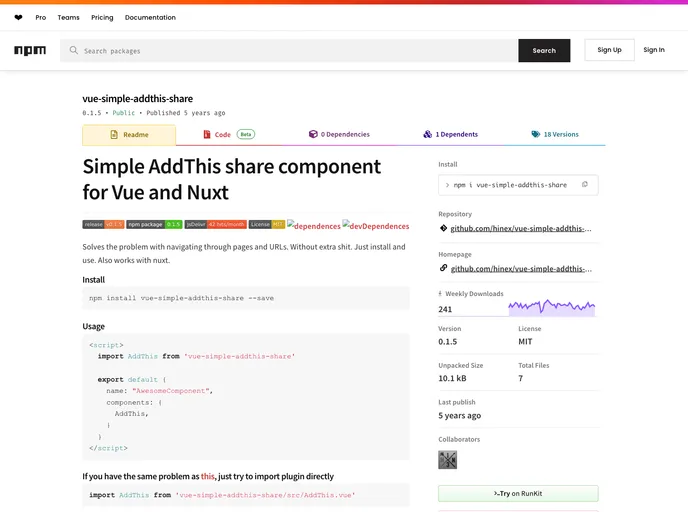Click the release v0.1.5 badge
This screenshot has height=512, width=688.
click(x=104, y=225)
